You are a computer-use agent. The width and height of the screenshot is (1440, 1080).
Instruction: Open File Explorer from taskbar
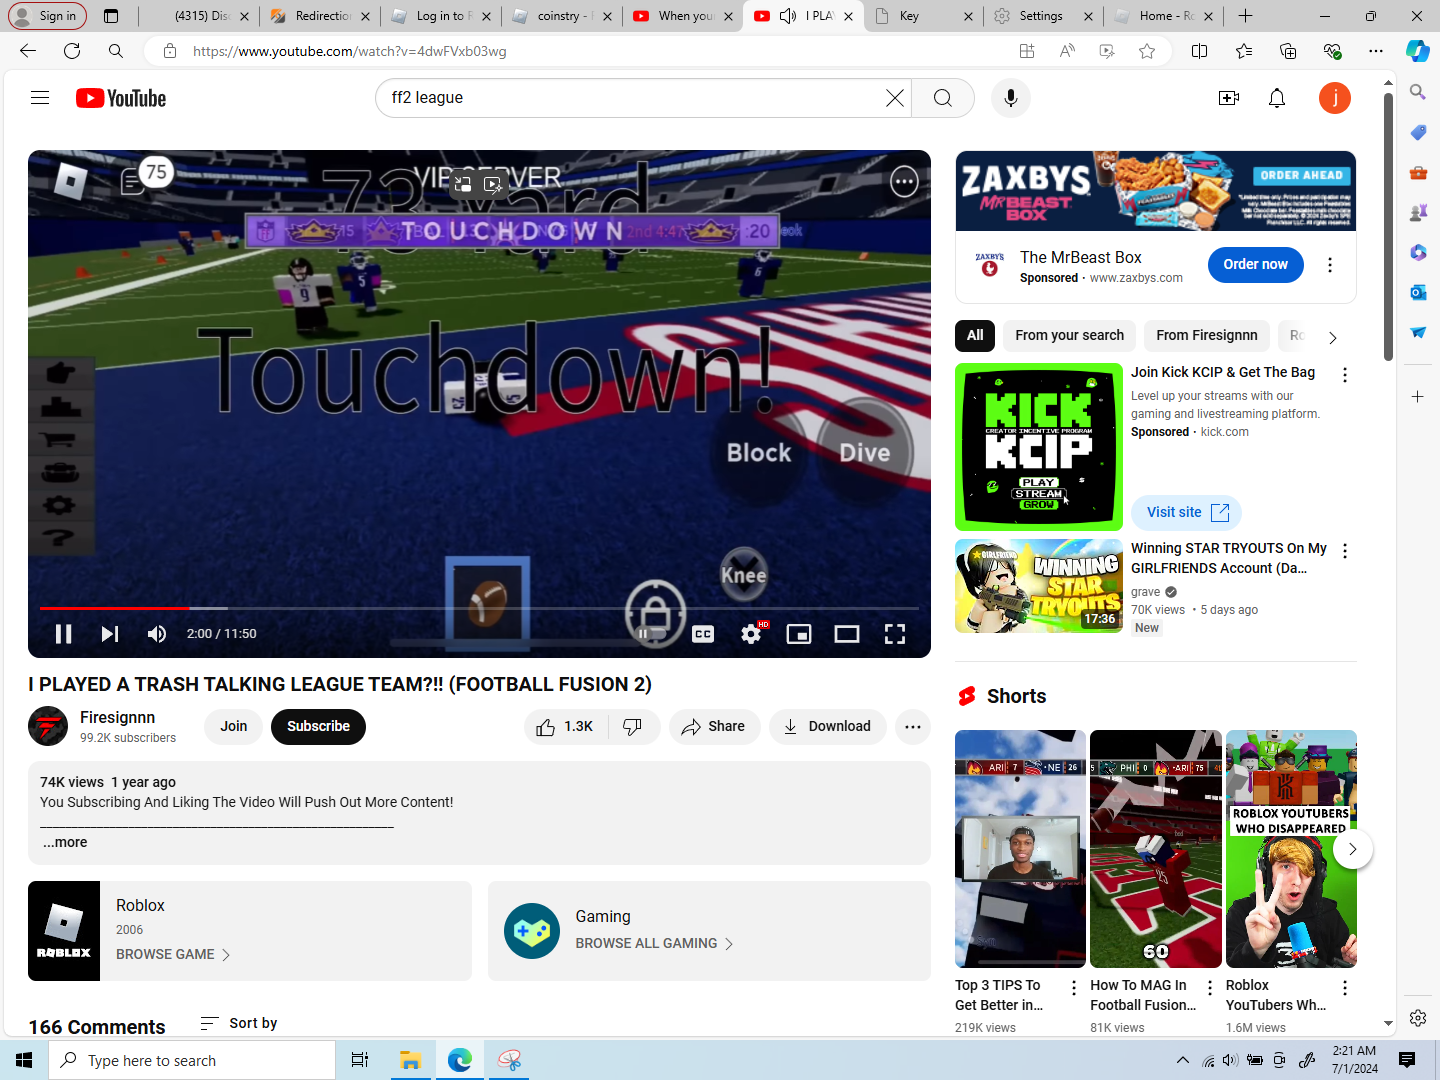[x=410, y=1060]
